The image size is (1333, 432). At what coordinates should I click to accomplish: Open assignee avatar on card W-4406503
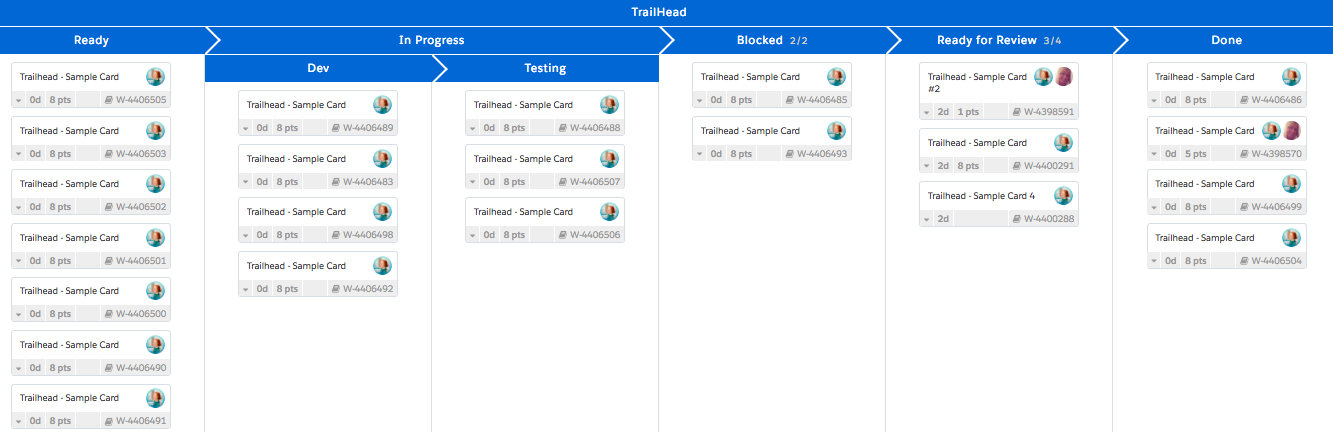coord(155,131)
